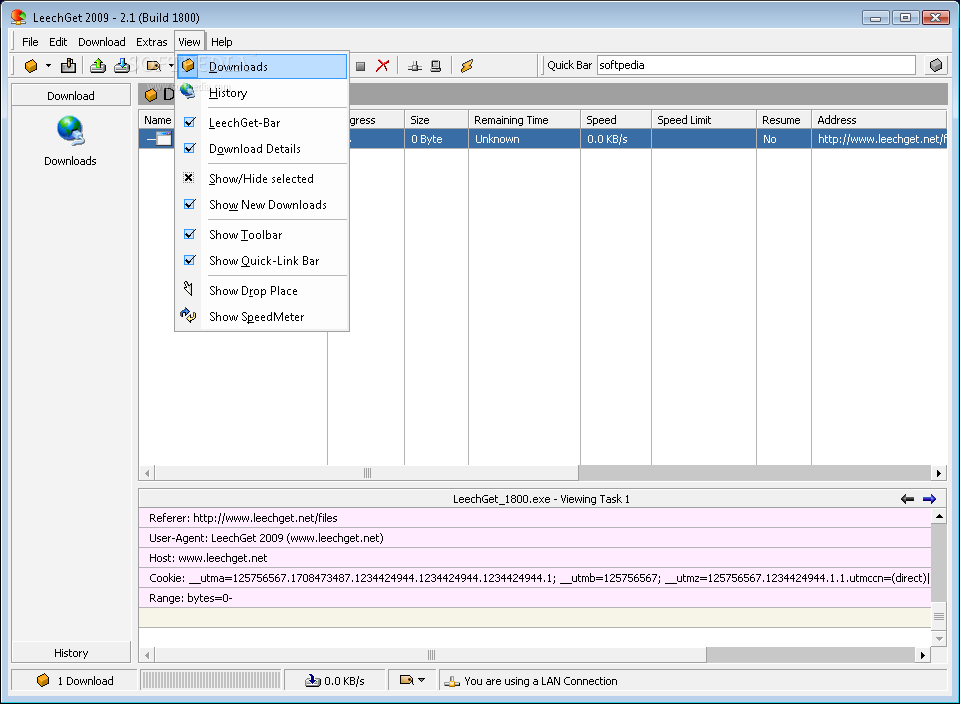The image size is (960, 704).
Task: Toggle Show Quick-Link Bar checkbox
Action: point(190,260)
